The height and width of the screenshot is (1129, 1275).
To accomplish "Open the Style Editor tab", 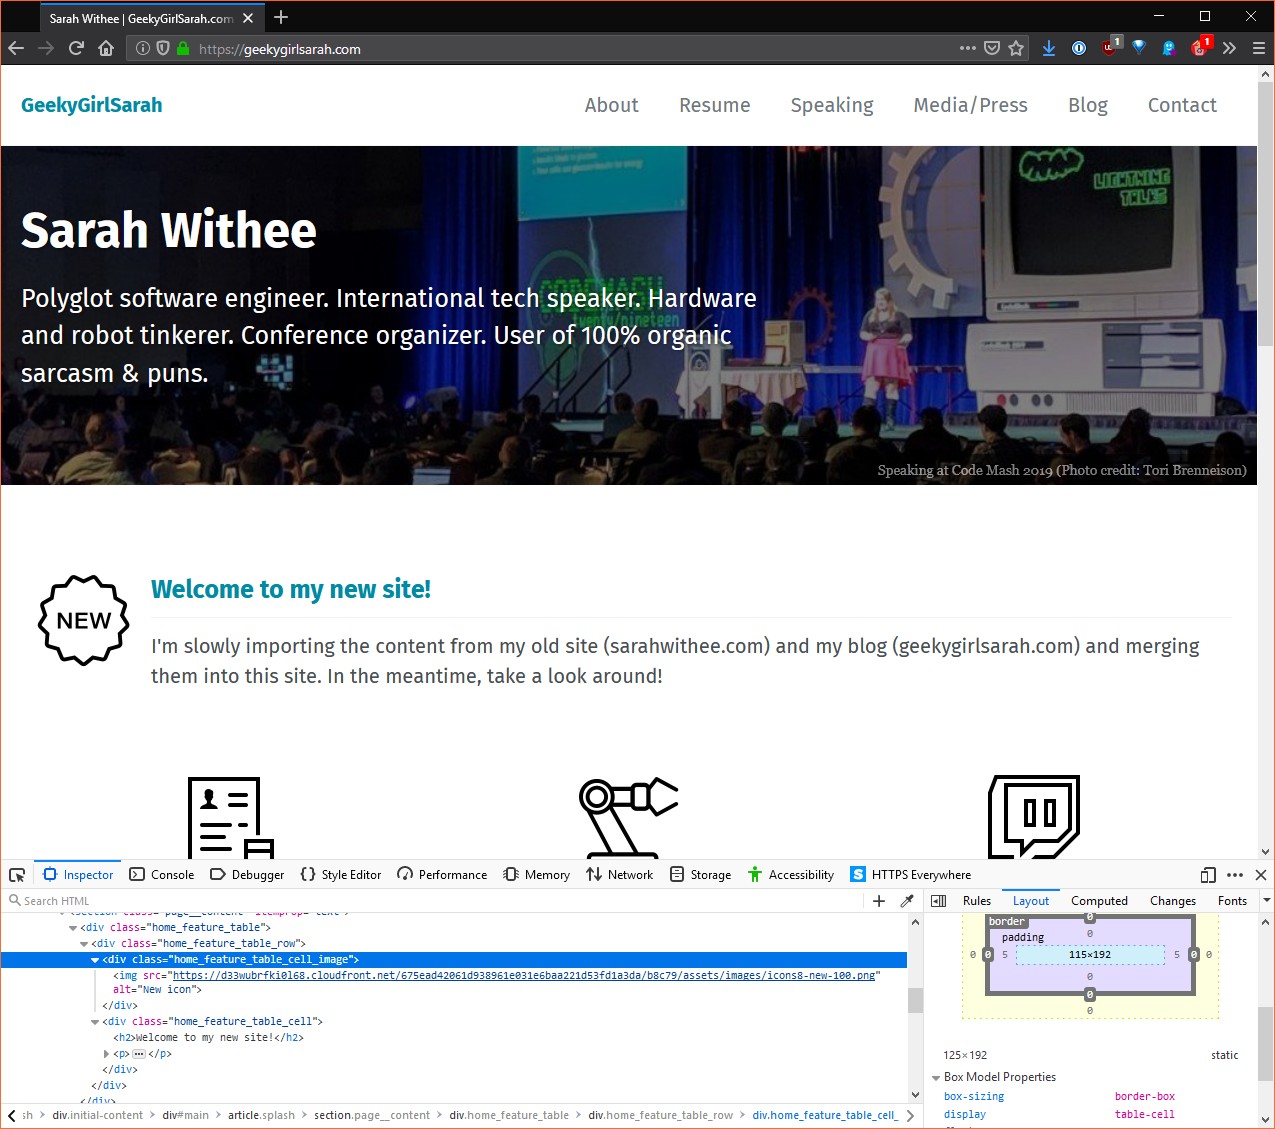I will (341, 875).
